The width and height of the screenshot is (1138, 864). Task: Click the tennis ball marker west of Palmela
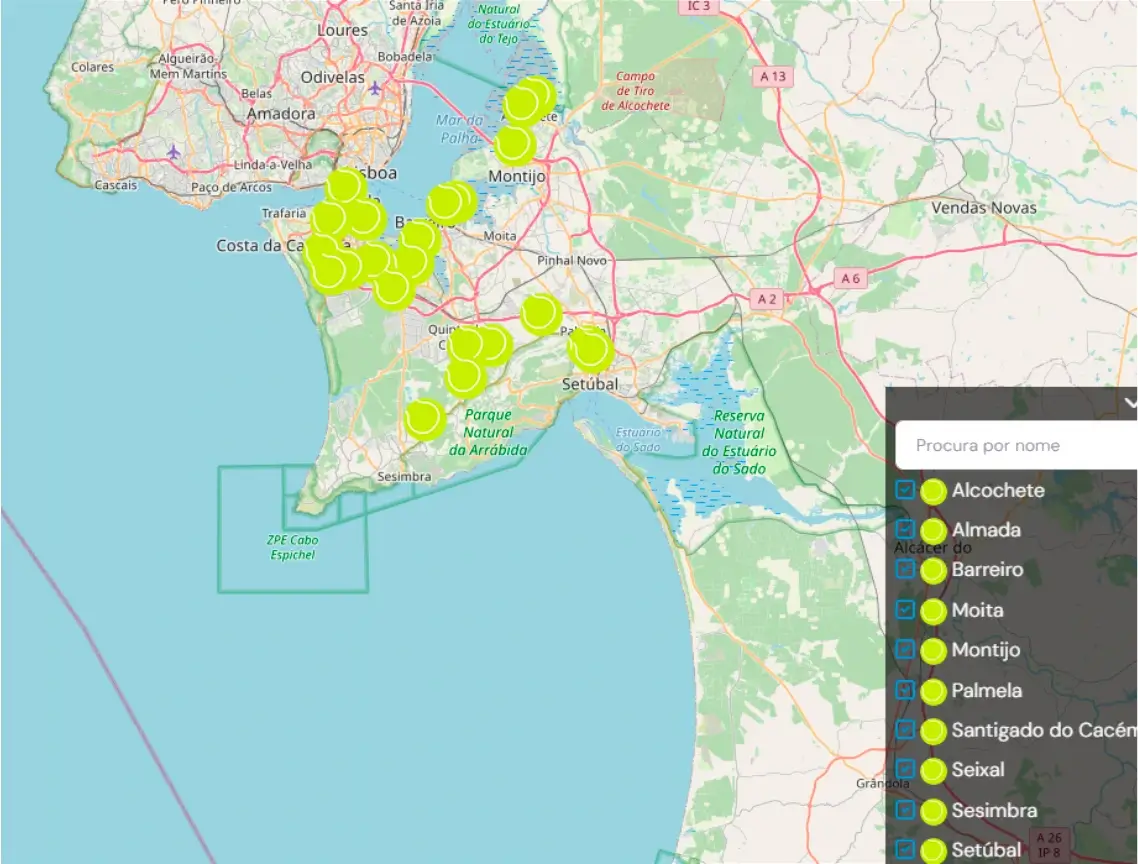coord(541,314)
